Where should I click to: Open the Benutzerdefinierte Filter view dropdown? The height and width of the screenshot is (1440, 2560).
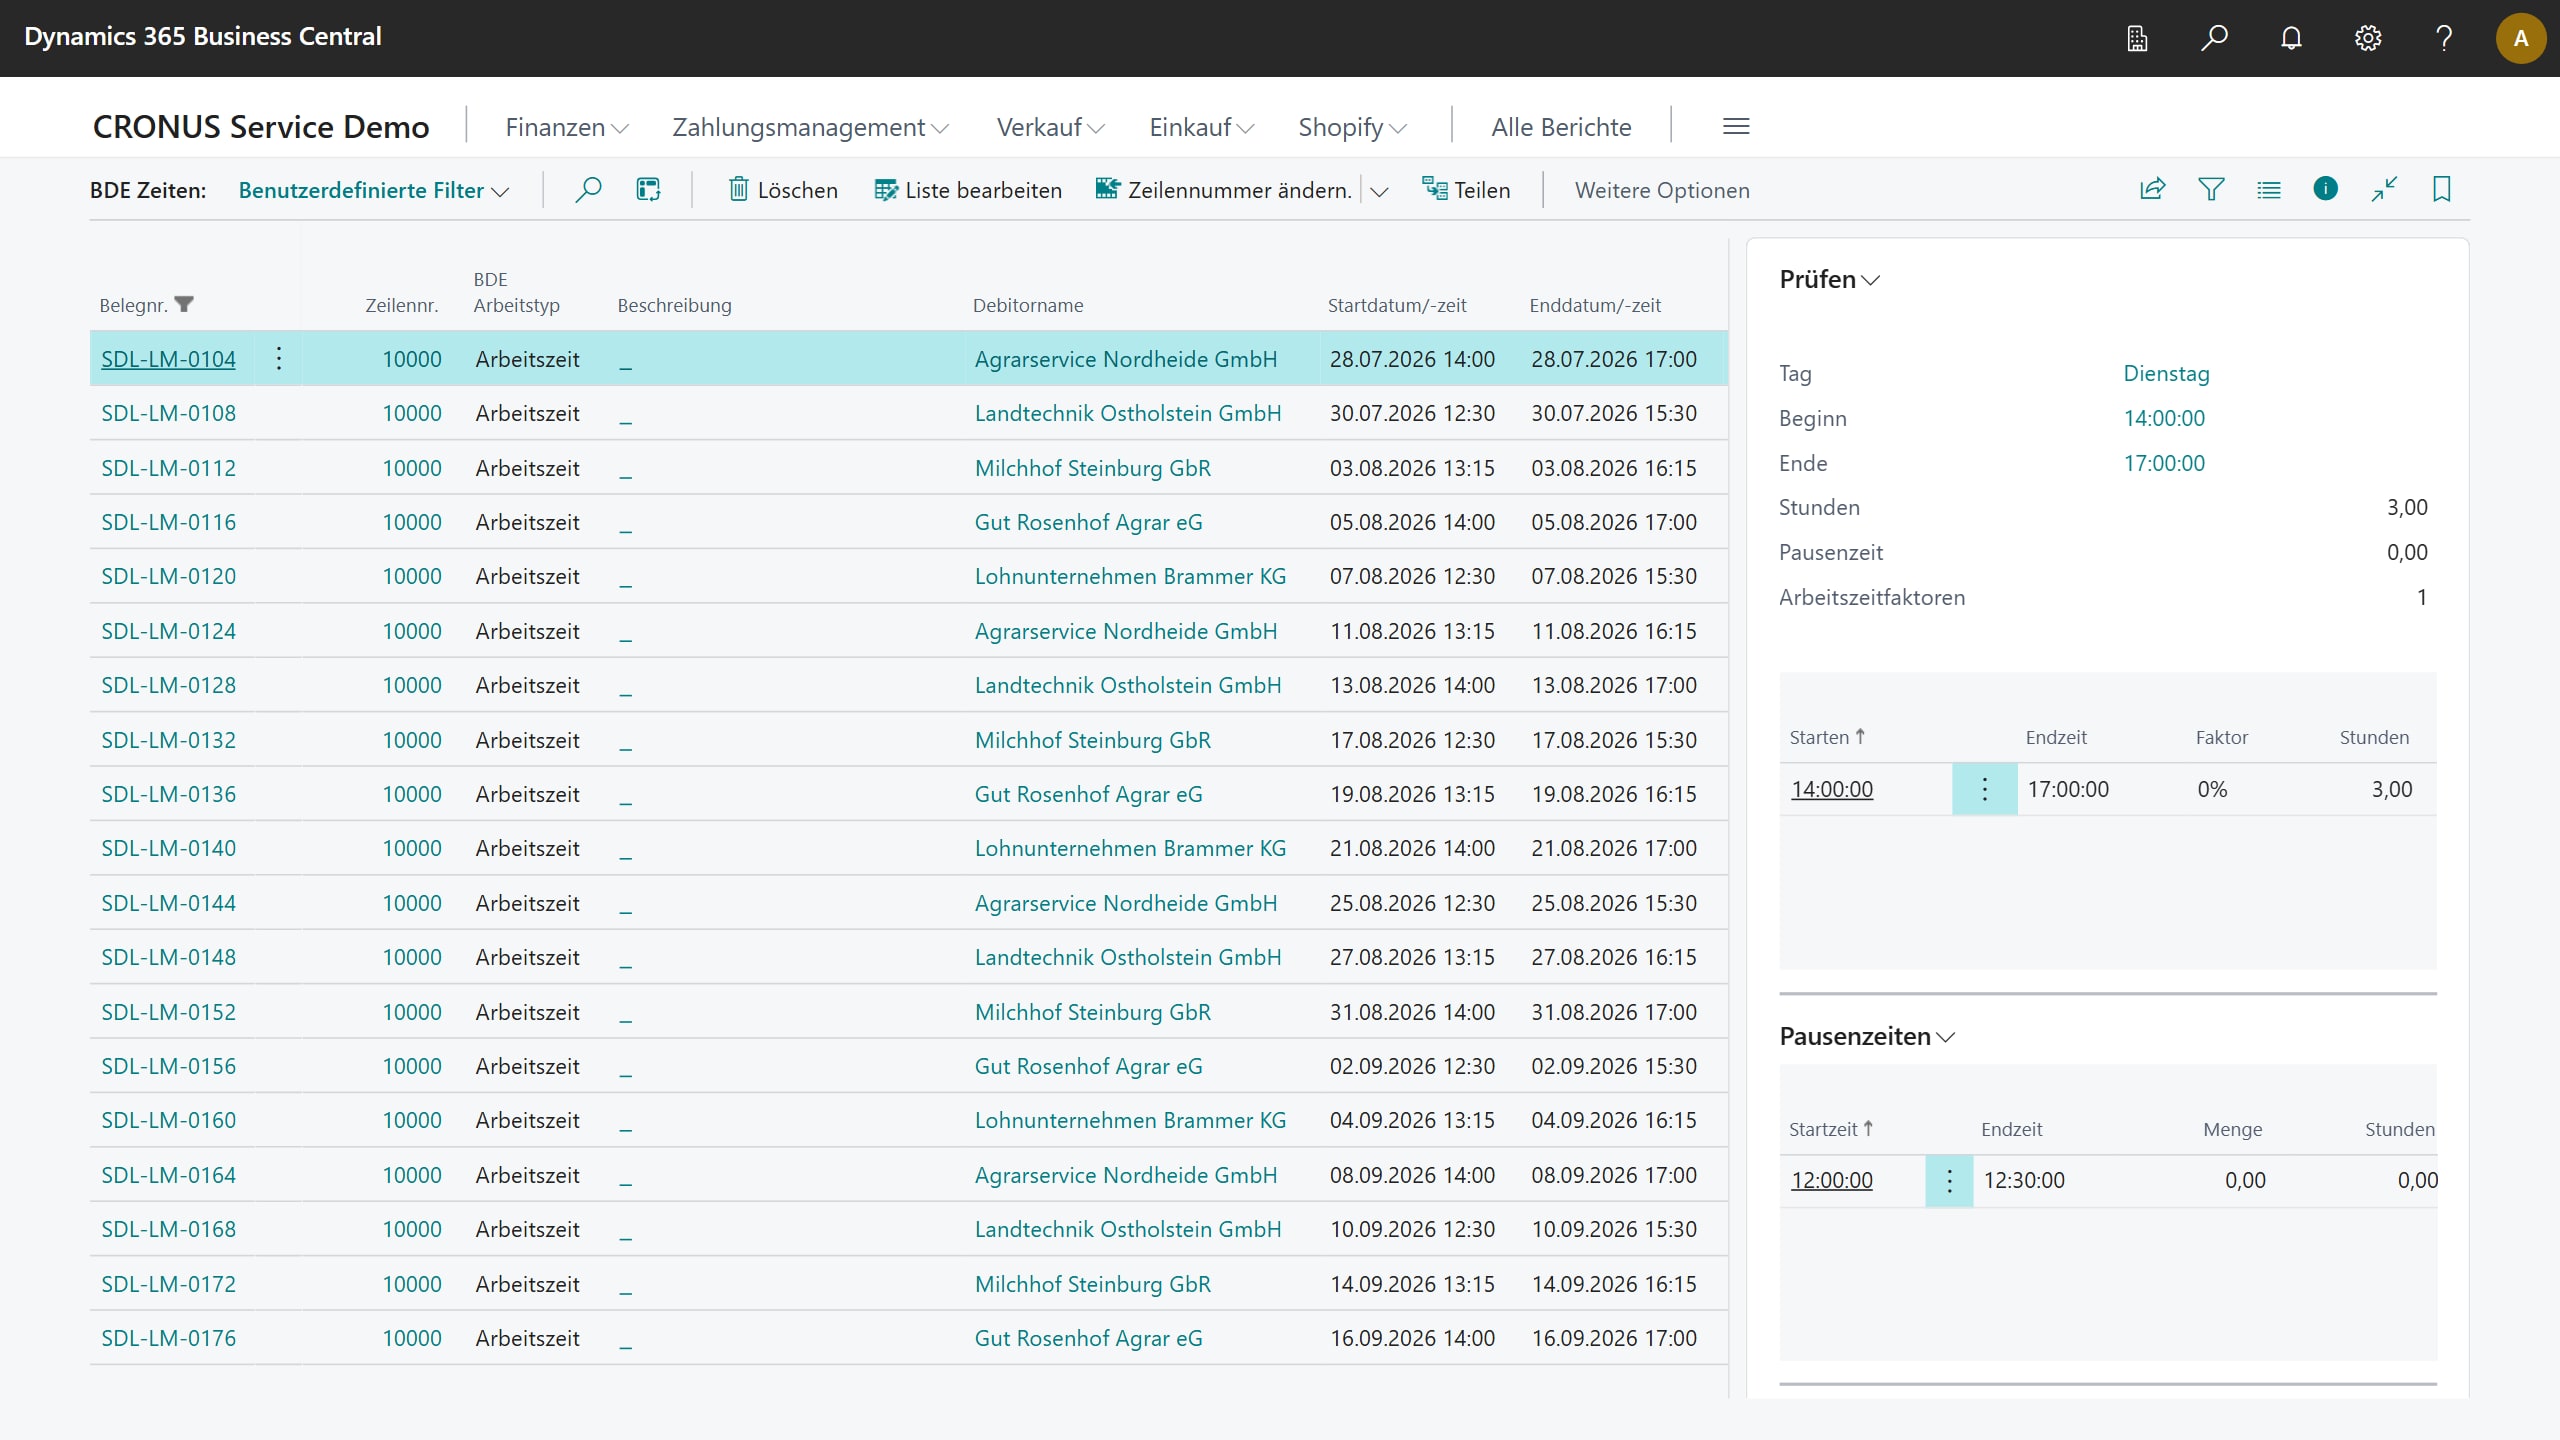tap(374, 190)
